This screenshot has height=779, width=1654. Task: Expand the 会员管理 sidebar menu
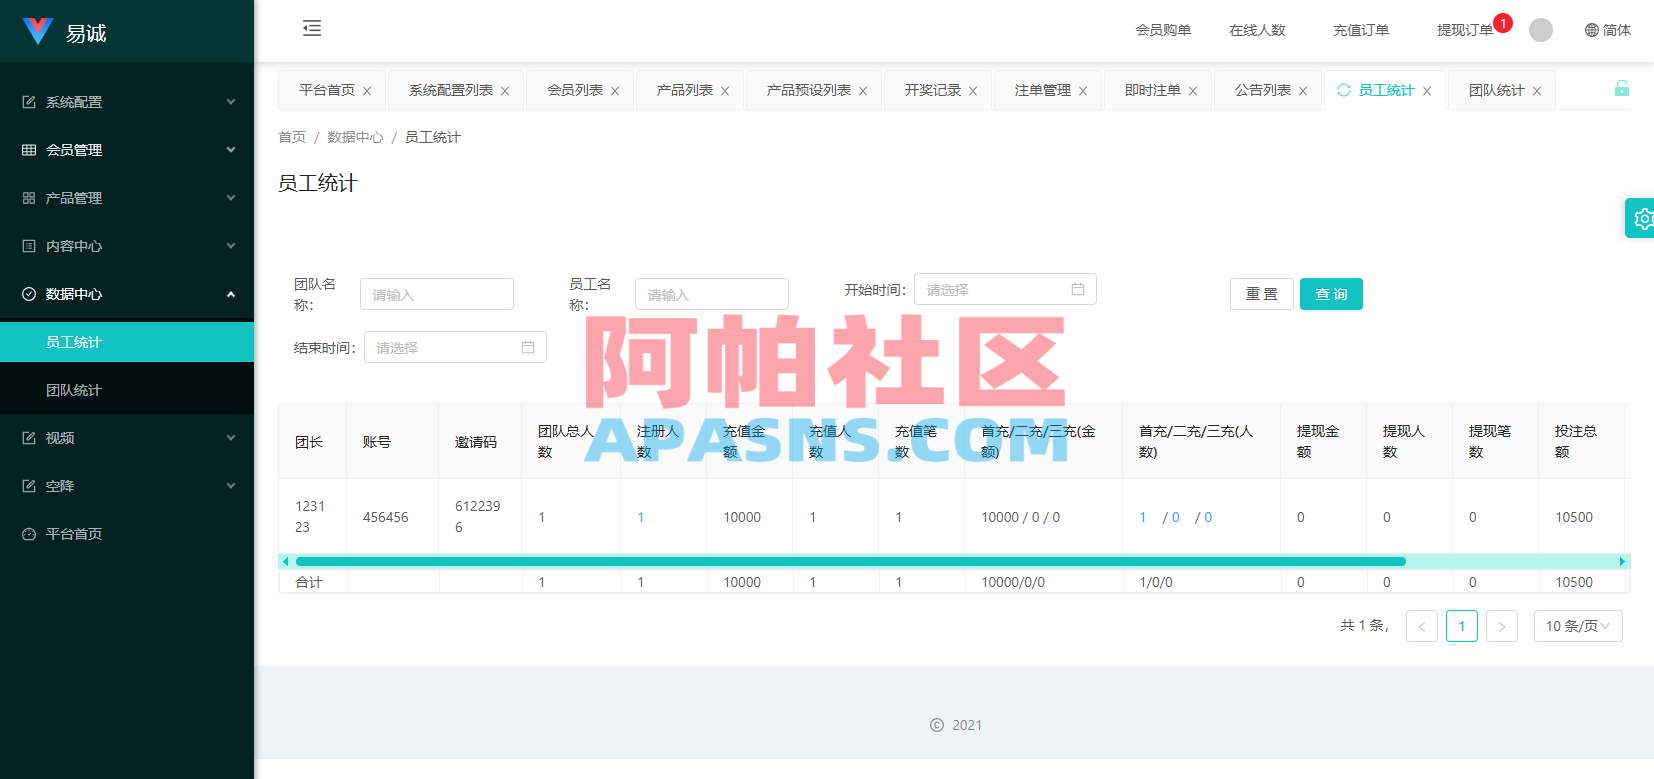[x=127, y=150]
